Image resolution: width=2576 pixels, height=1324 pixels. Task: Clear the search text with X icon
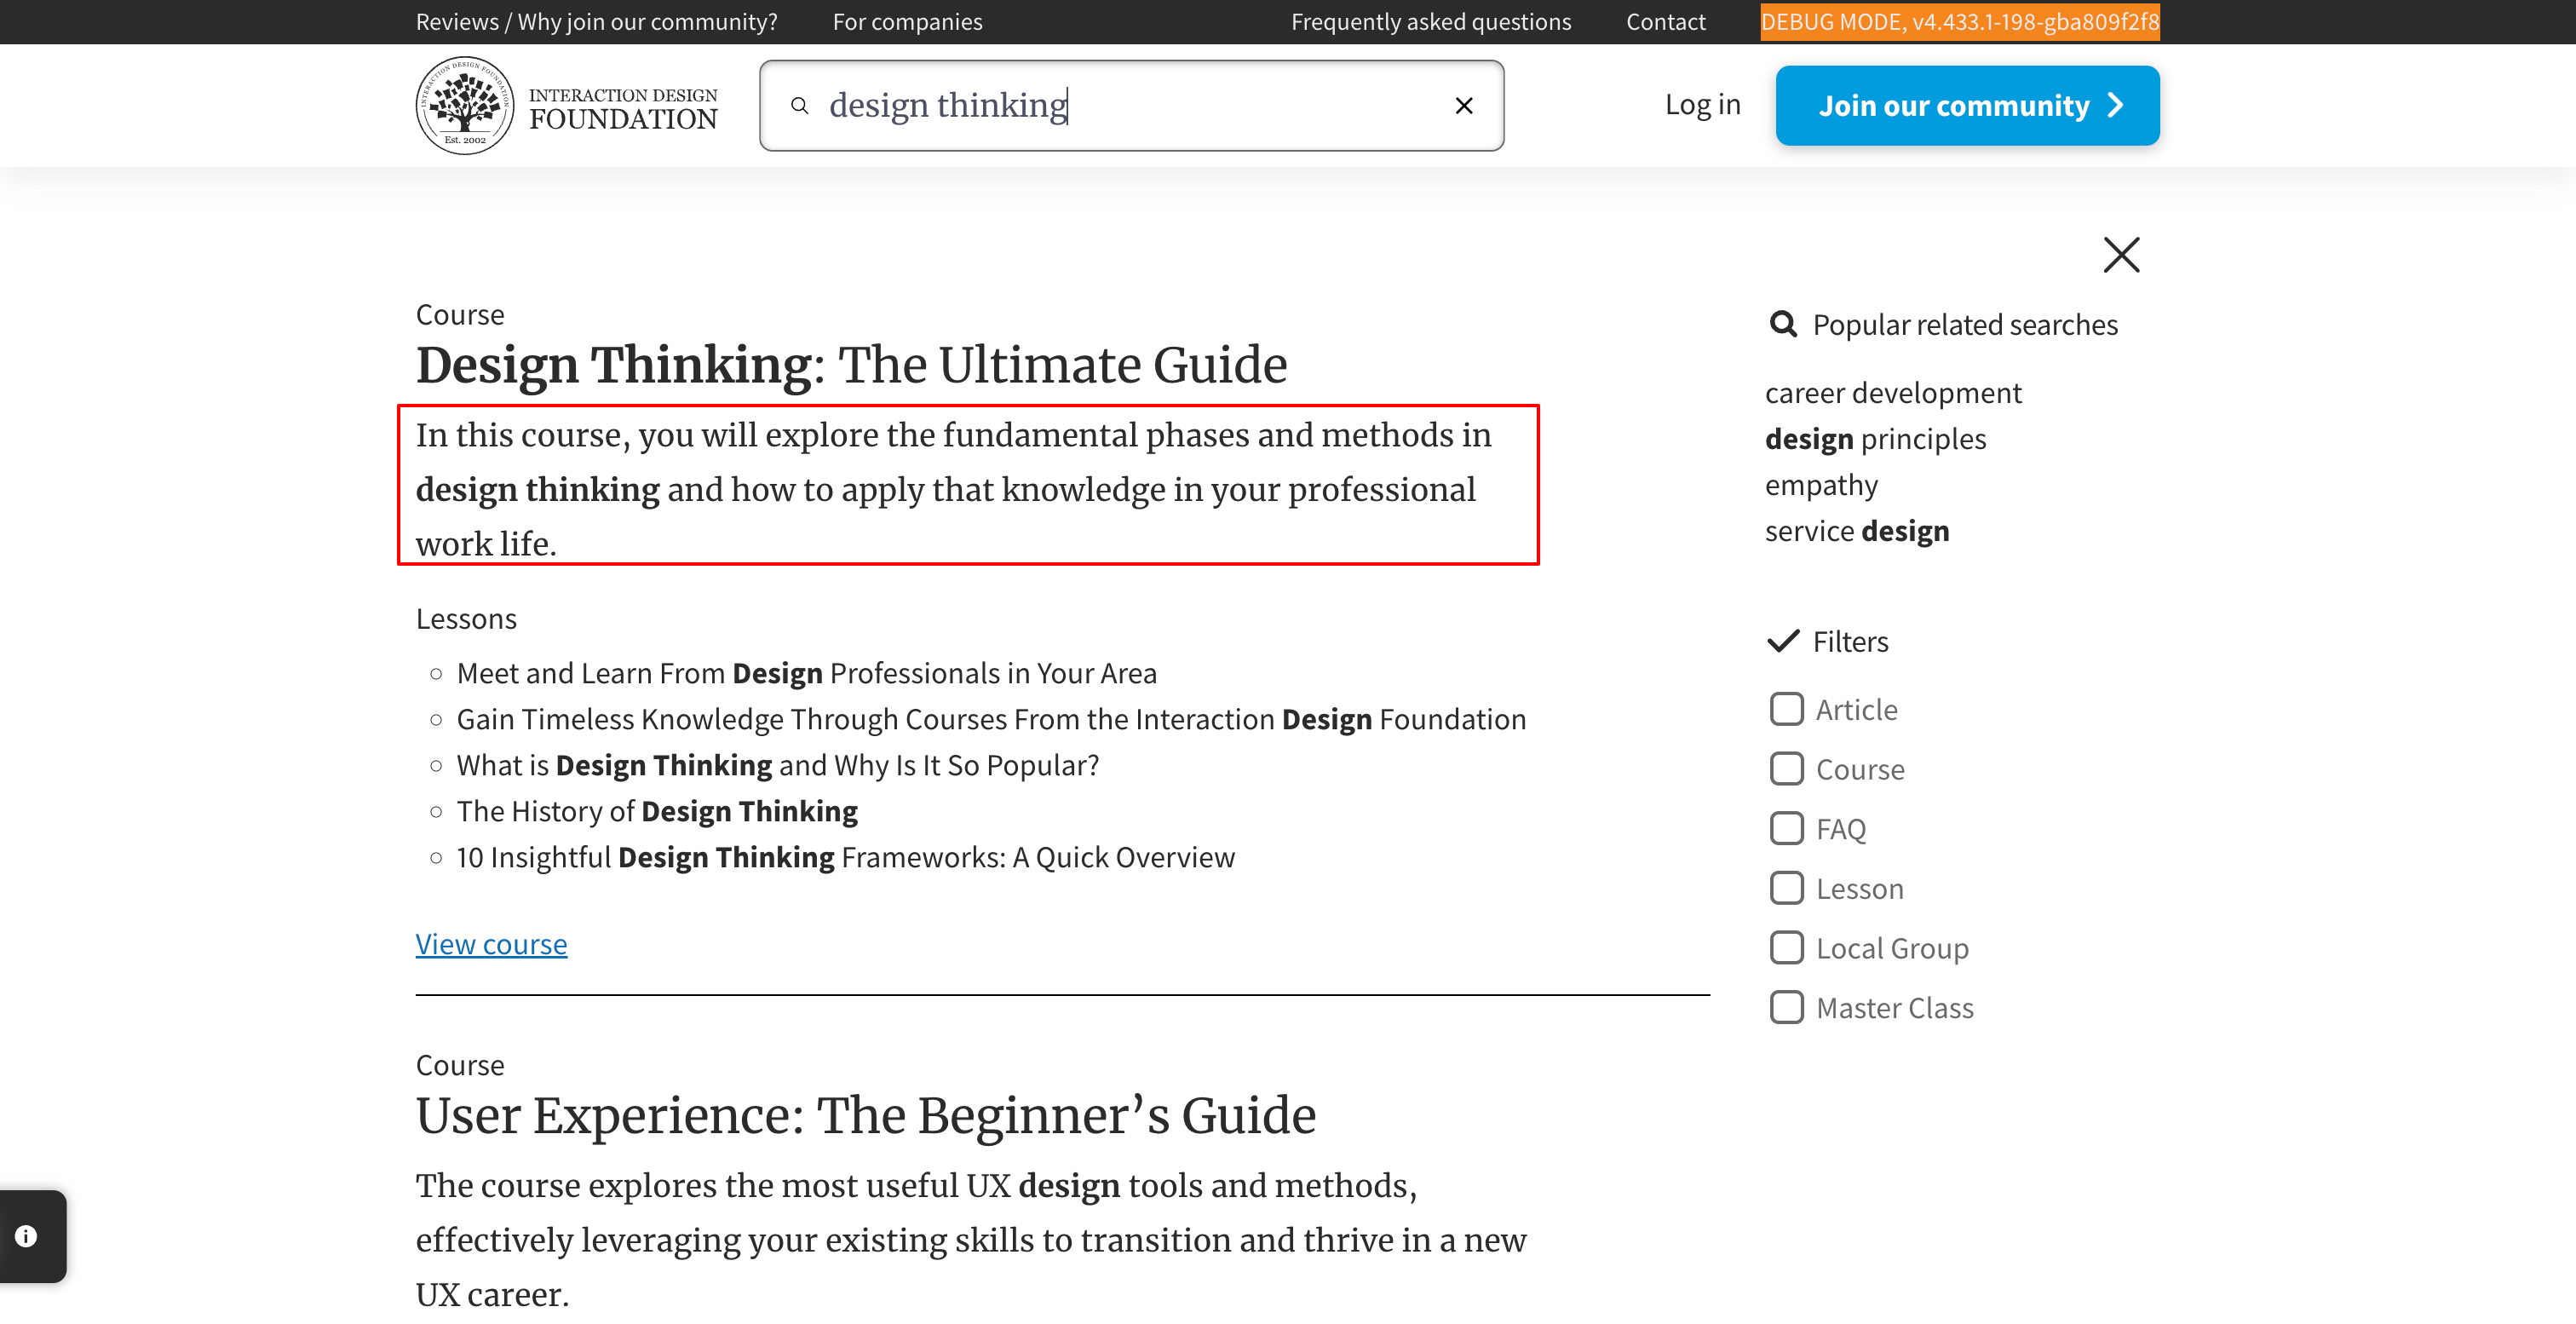tap(1463, 106)
